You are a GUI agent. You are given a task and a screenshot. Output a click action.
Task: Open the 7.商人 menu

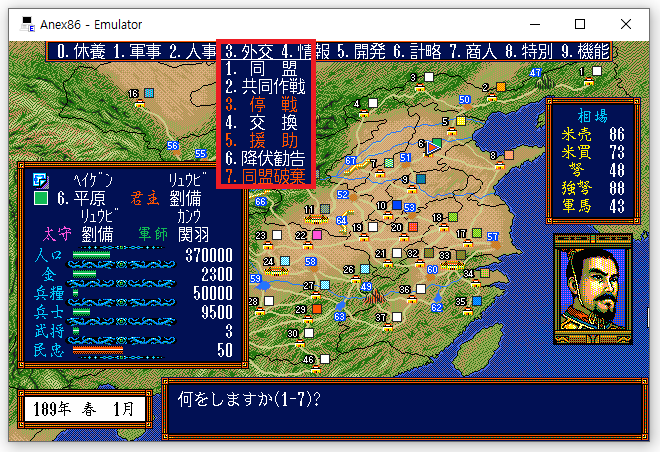(473, 52)
